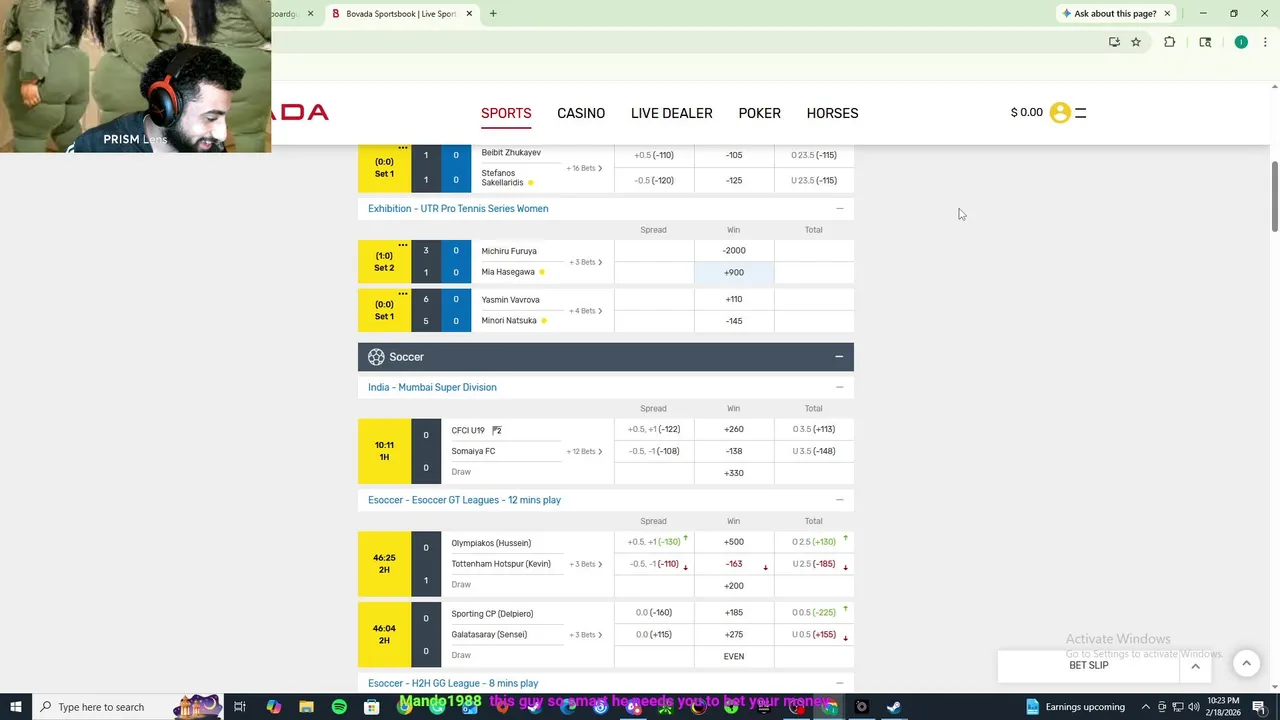Expand +16 Bets for Zhukayev match
The height and width of the screenshot is (720, 1280).
(x=585, y=168)
